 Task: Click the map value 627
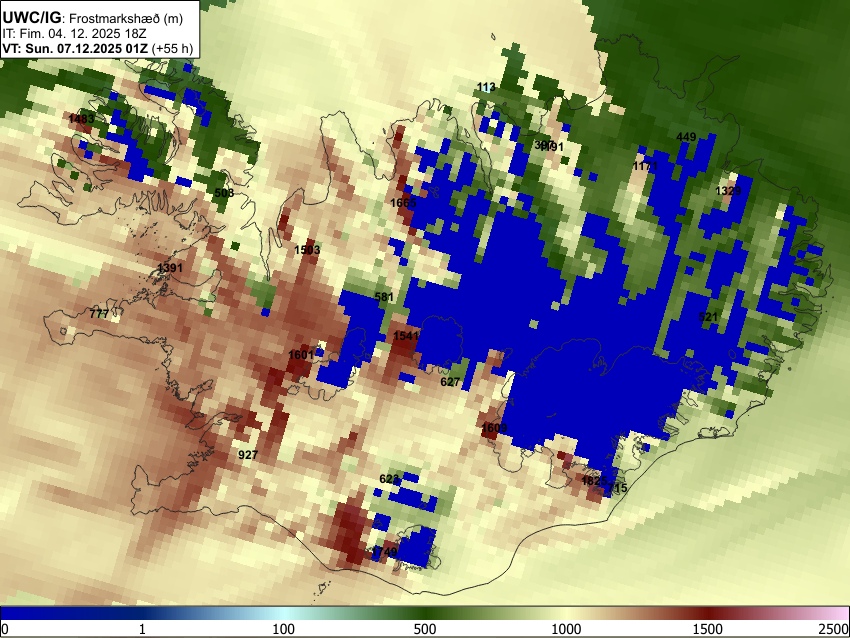coord(450,382)
